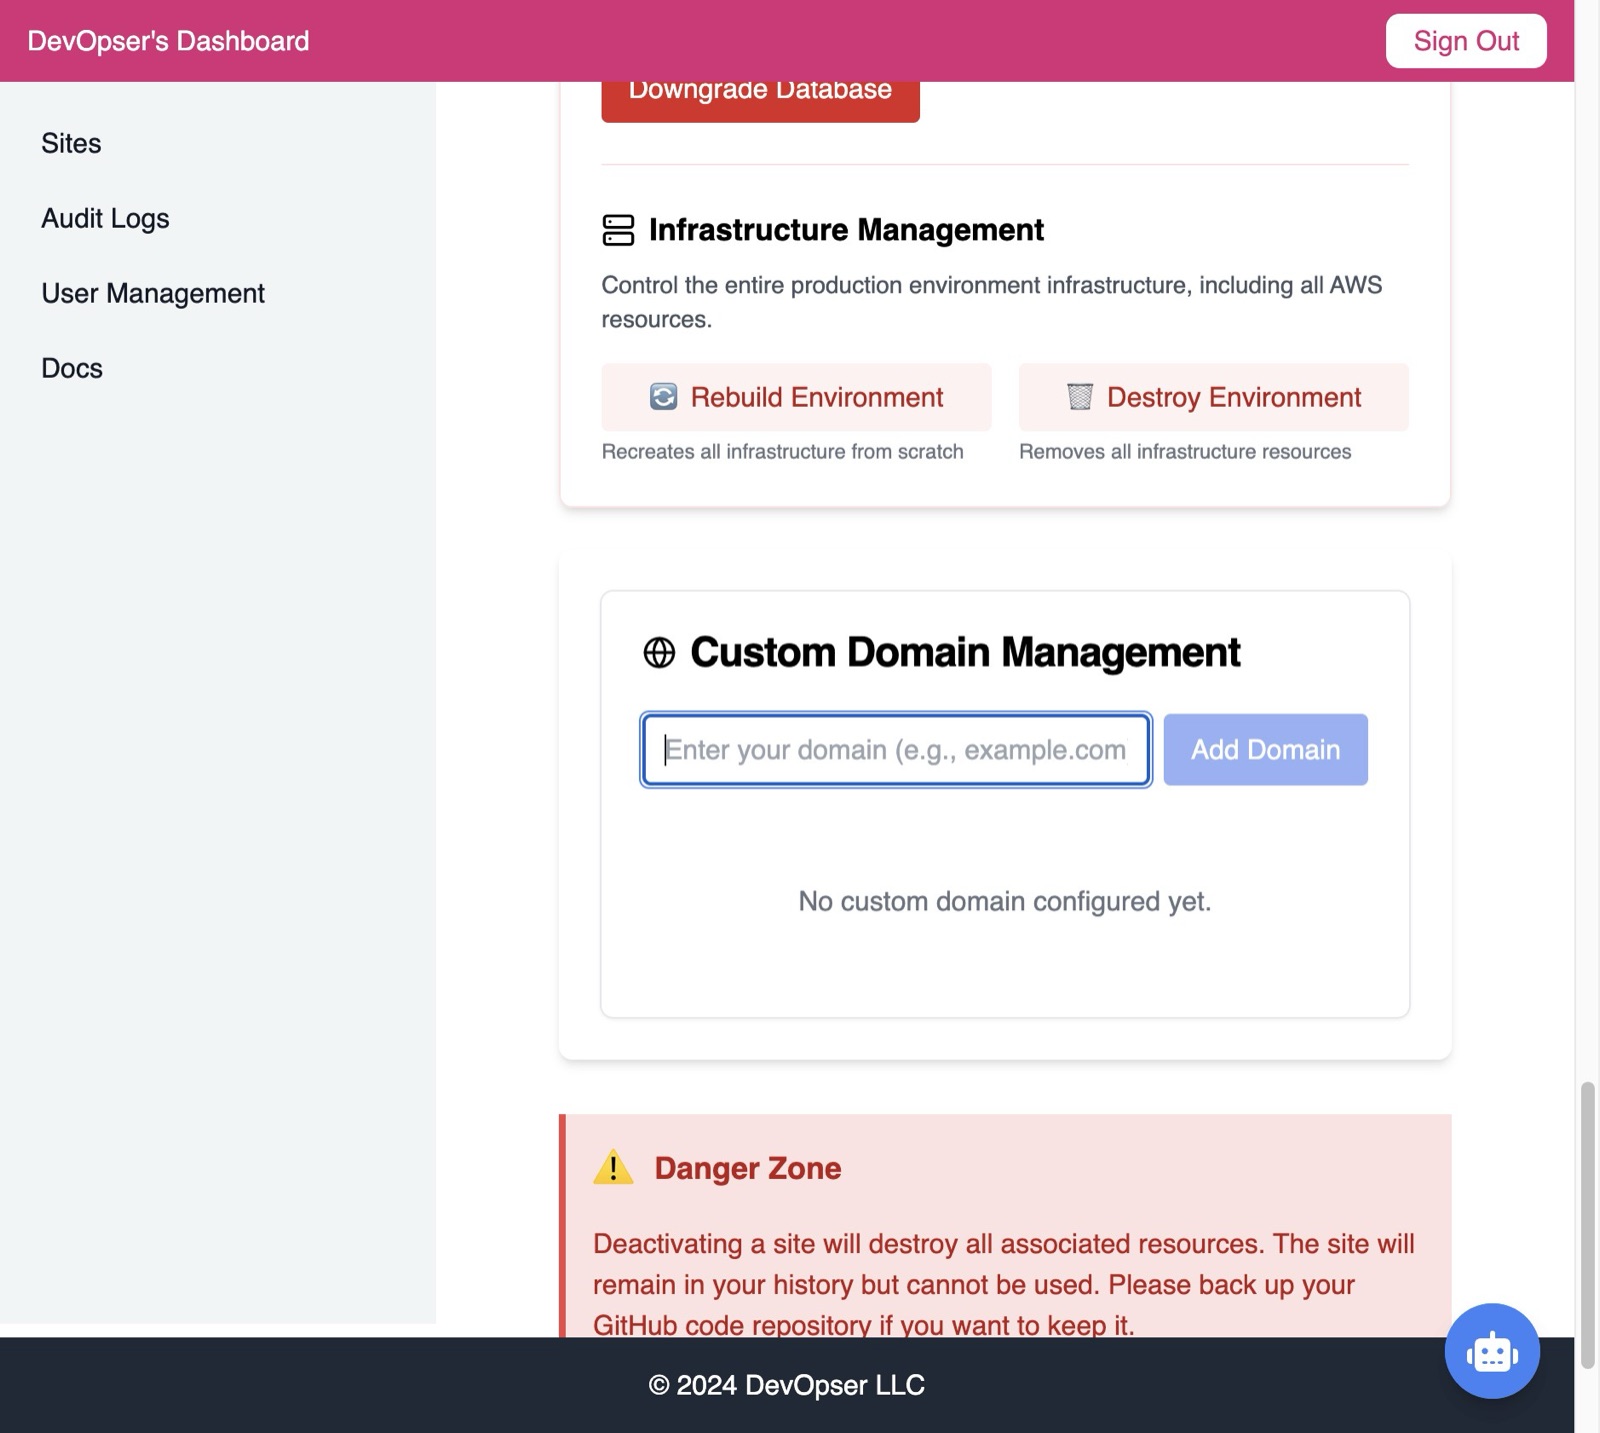
Task: Click the 'Deactivating a site will destroy' warning text
Action: pos(1003,1284)
